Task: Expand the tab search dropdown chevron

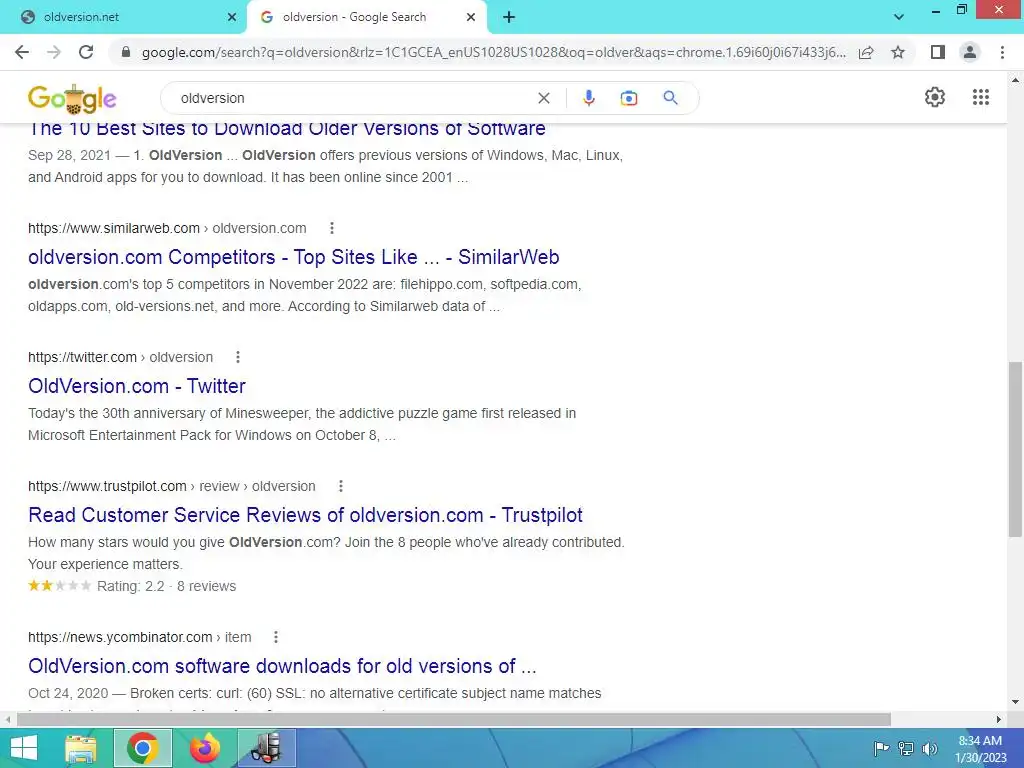Action: [x=899, y=18]
